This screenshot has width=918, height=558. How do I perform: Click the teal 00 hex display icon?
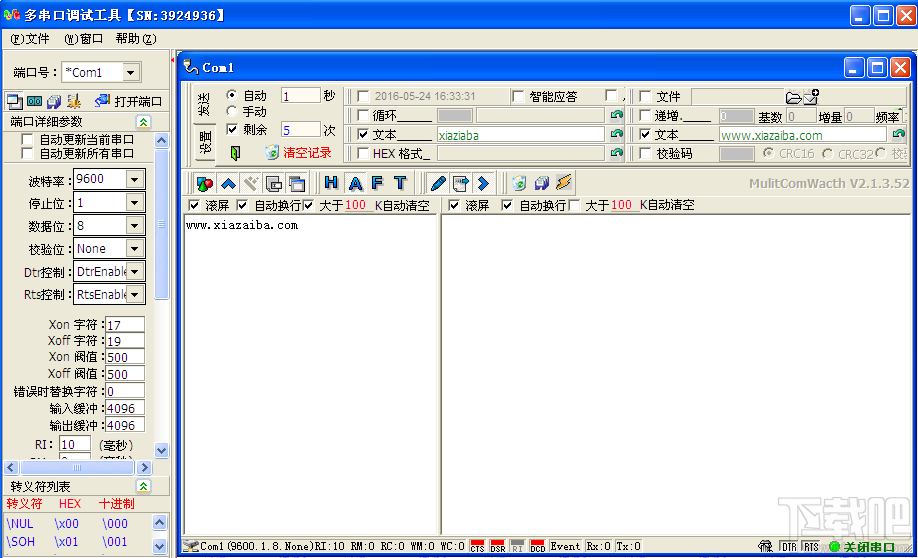pyautogui.click(x=35, y=101)
